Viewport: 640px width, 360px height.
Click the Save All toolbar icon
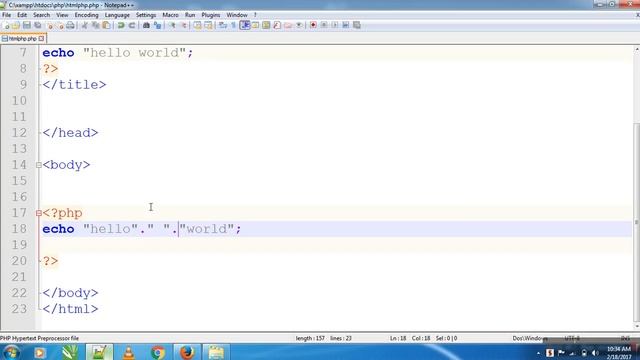38,25
